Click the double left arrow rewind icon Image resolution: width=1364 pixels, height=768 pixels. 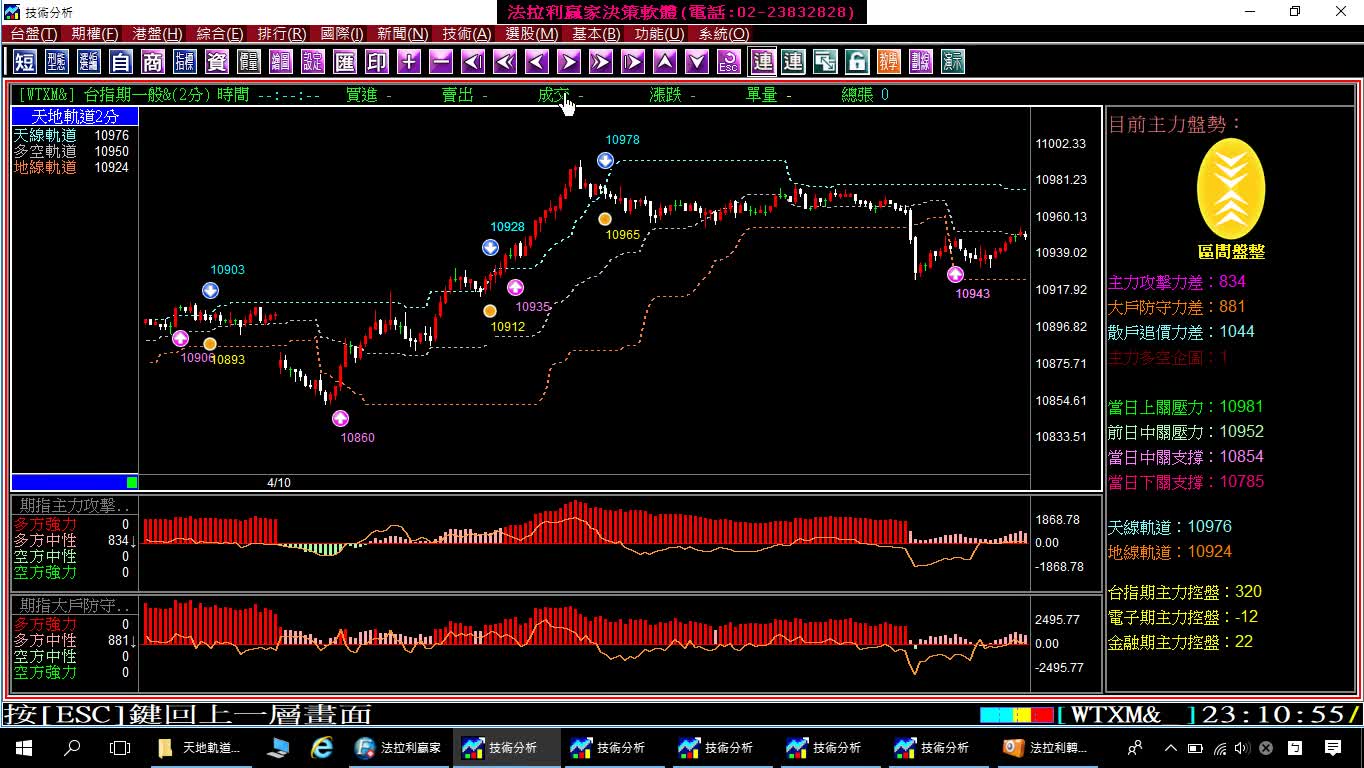tap(505, 62)
